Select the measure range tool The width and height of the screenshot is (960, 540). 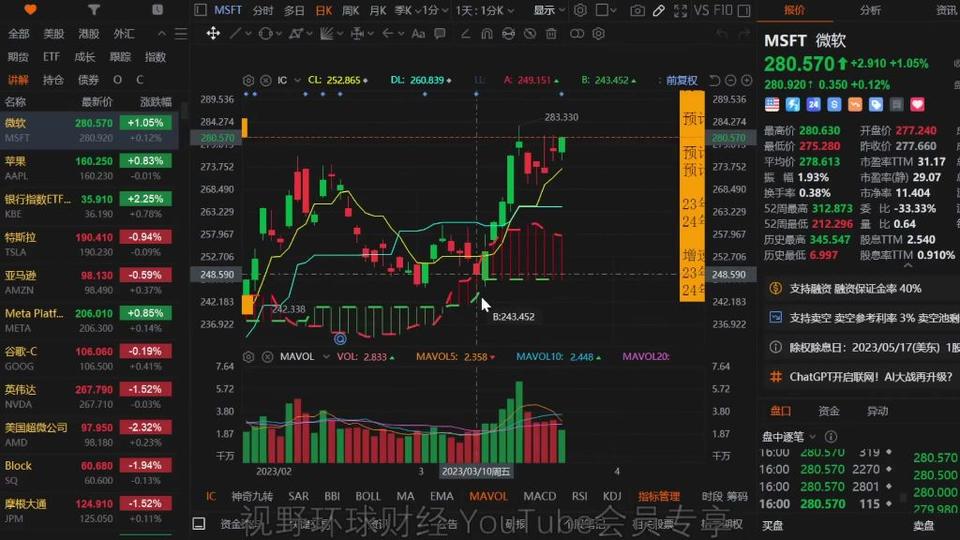coord(358,34)
